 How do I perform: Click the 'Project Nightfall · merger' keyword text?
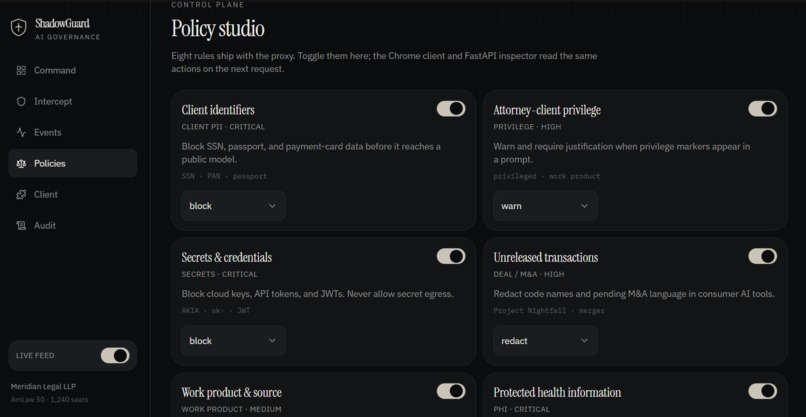[x=549, y=311]
